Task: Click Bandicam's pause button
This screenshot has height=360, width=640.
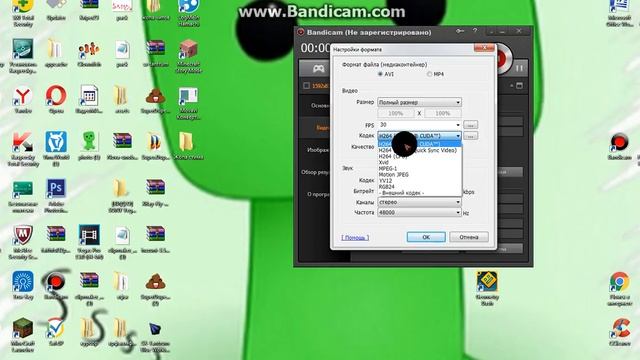Action: 519,68
